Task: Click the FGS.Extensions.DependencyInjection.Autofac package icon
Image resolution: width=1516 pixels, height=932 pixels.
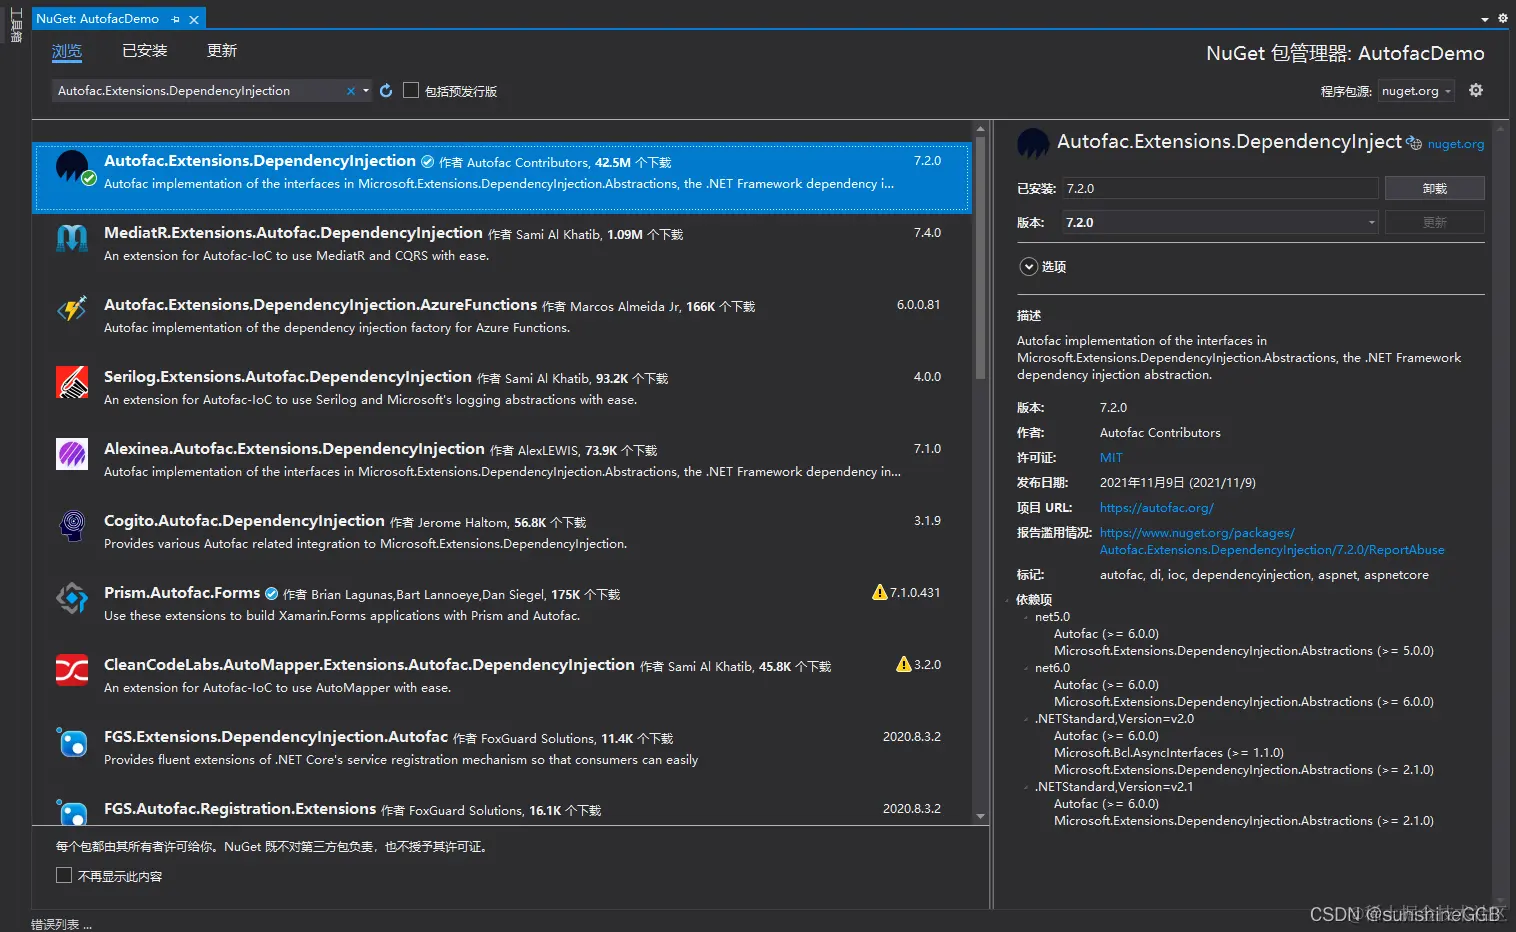Action: click(x=72, y=742)
